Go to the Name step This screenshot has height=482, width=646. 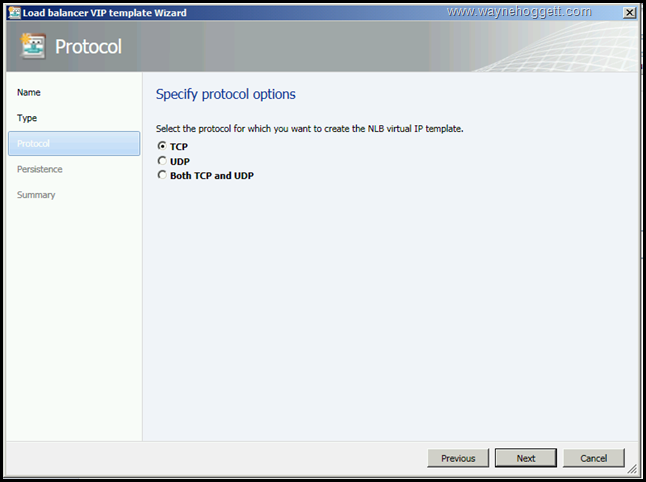[29, 92]
